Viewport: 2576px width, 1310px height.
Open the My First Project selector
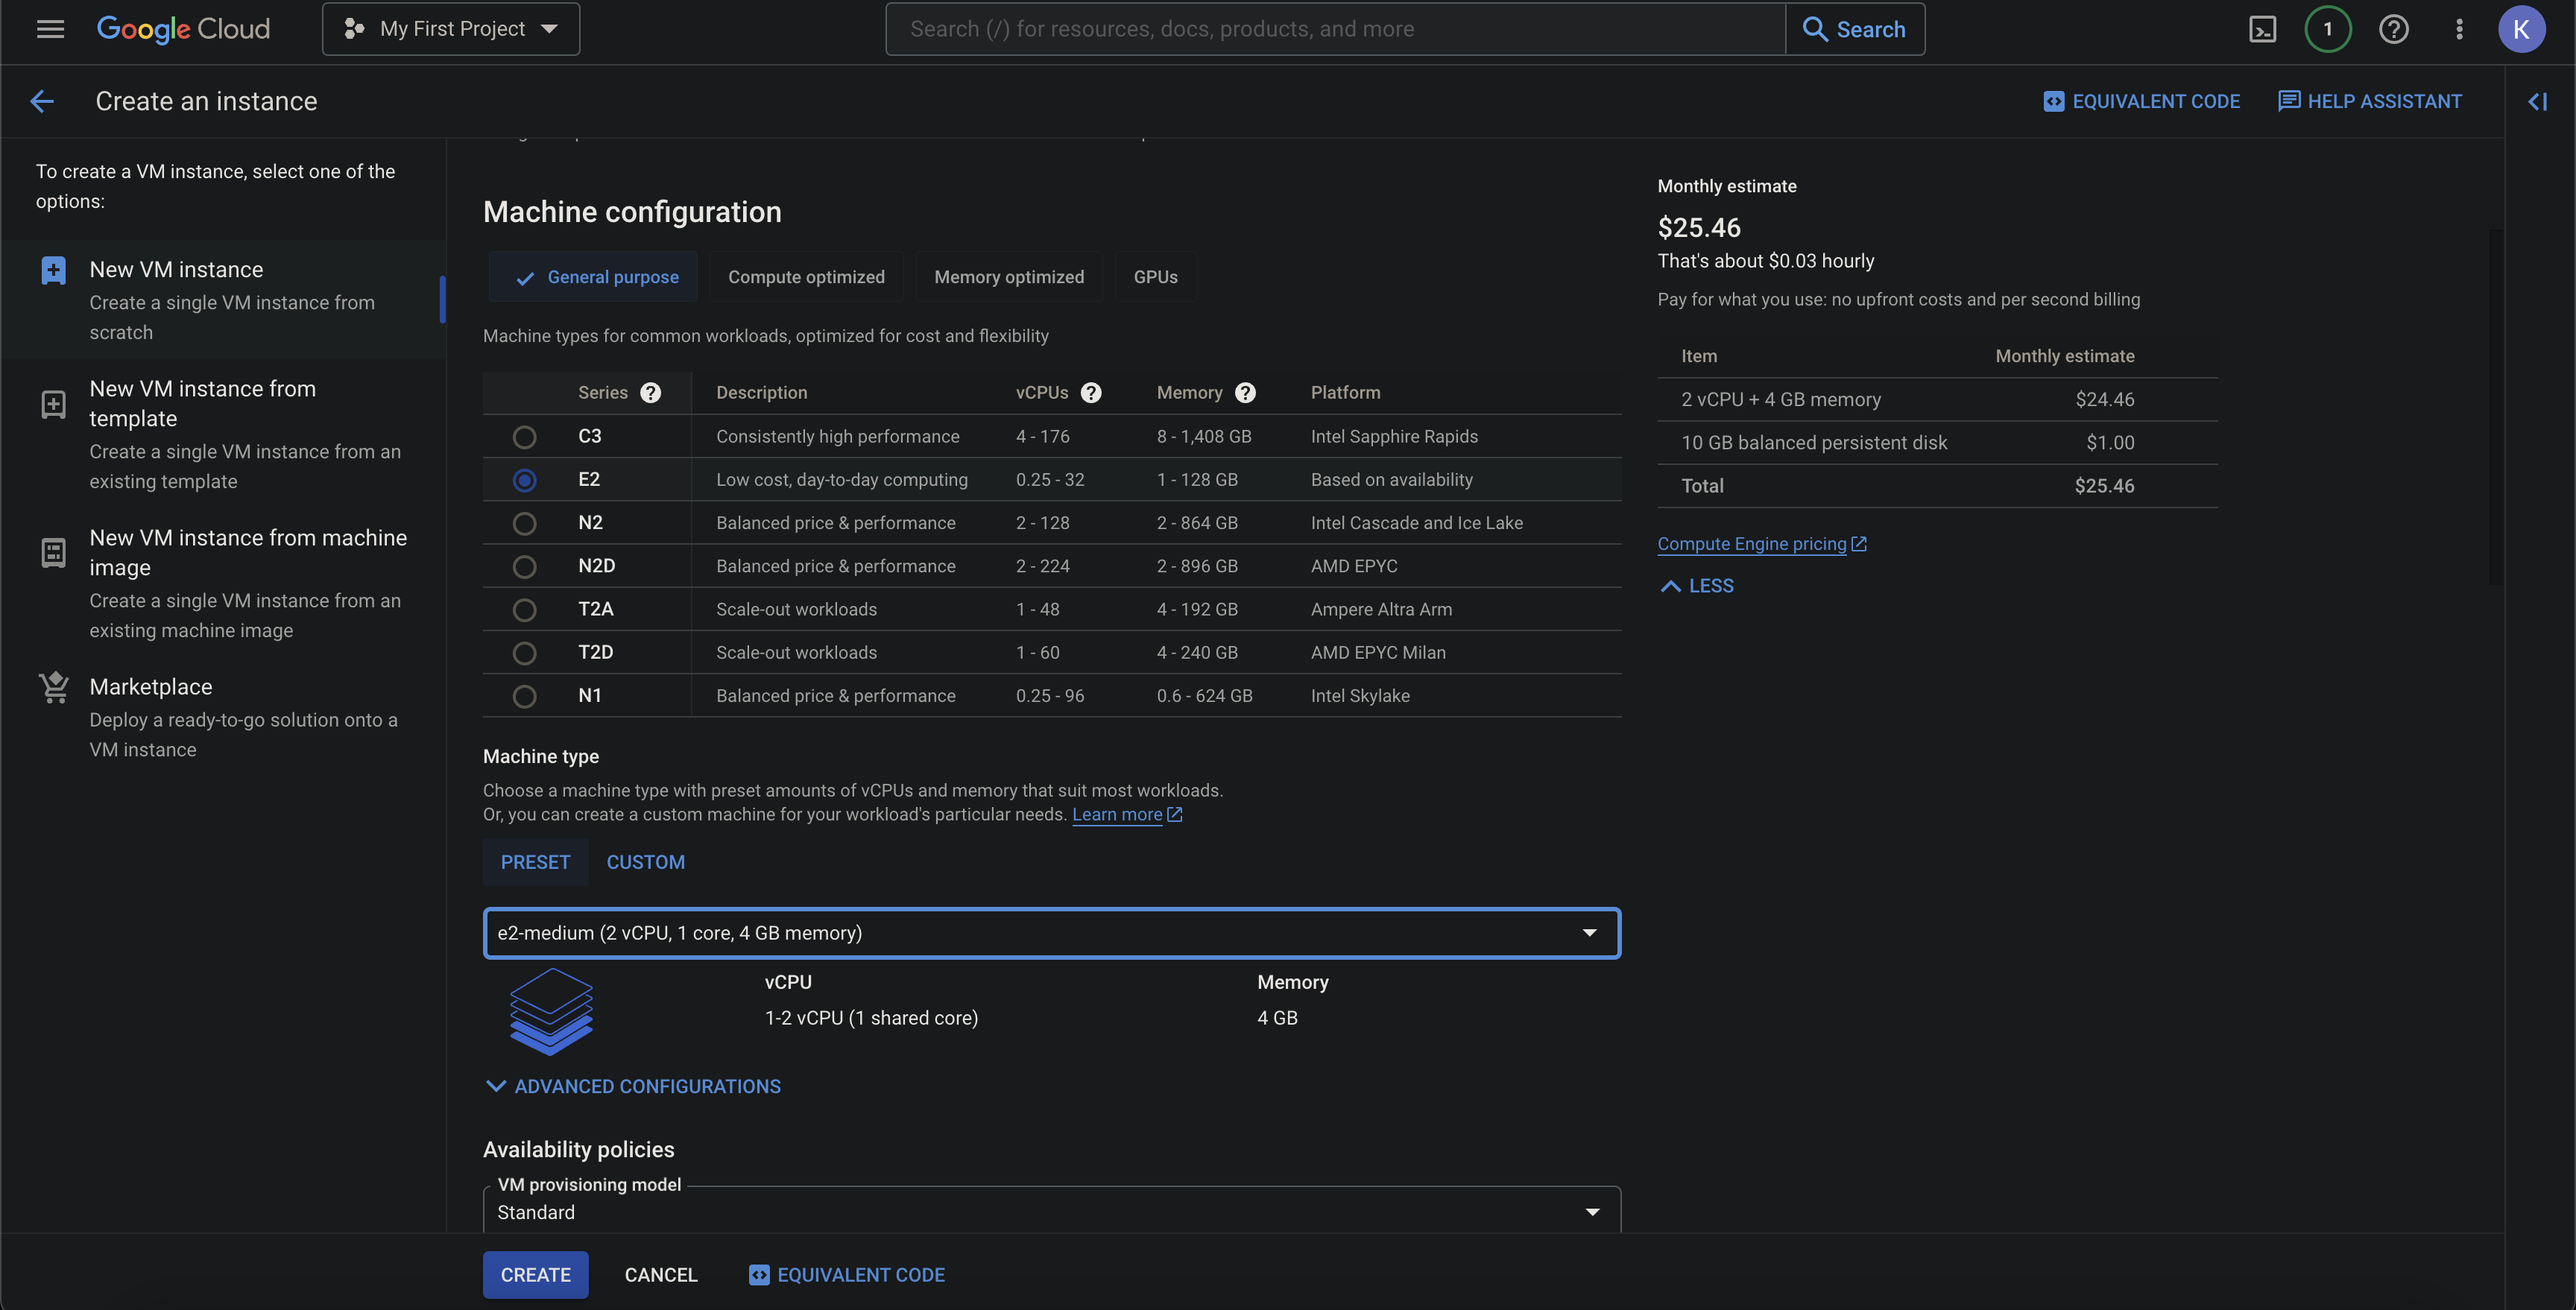tap(451, 29)
